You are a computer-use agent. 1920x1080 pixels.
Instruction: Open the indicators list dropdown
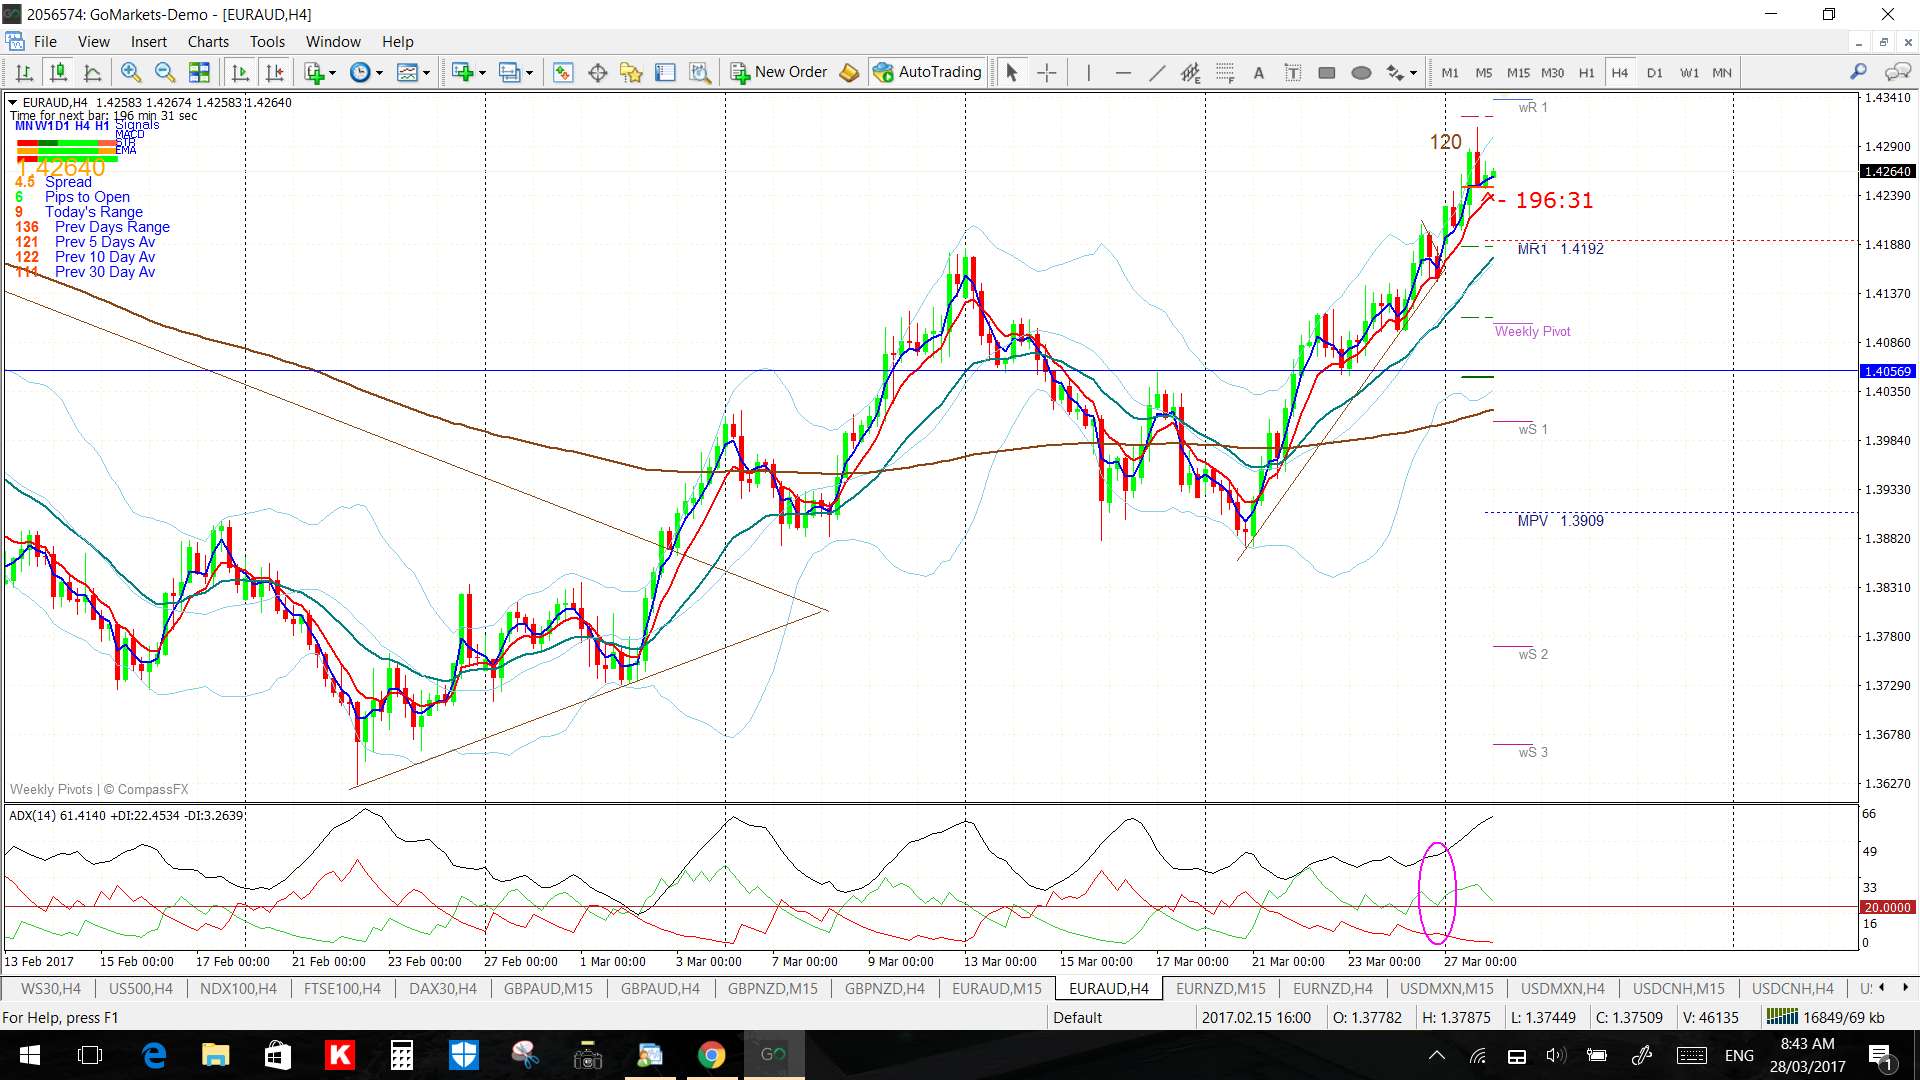click(x=320, y=72)
